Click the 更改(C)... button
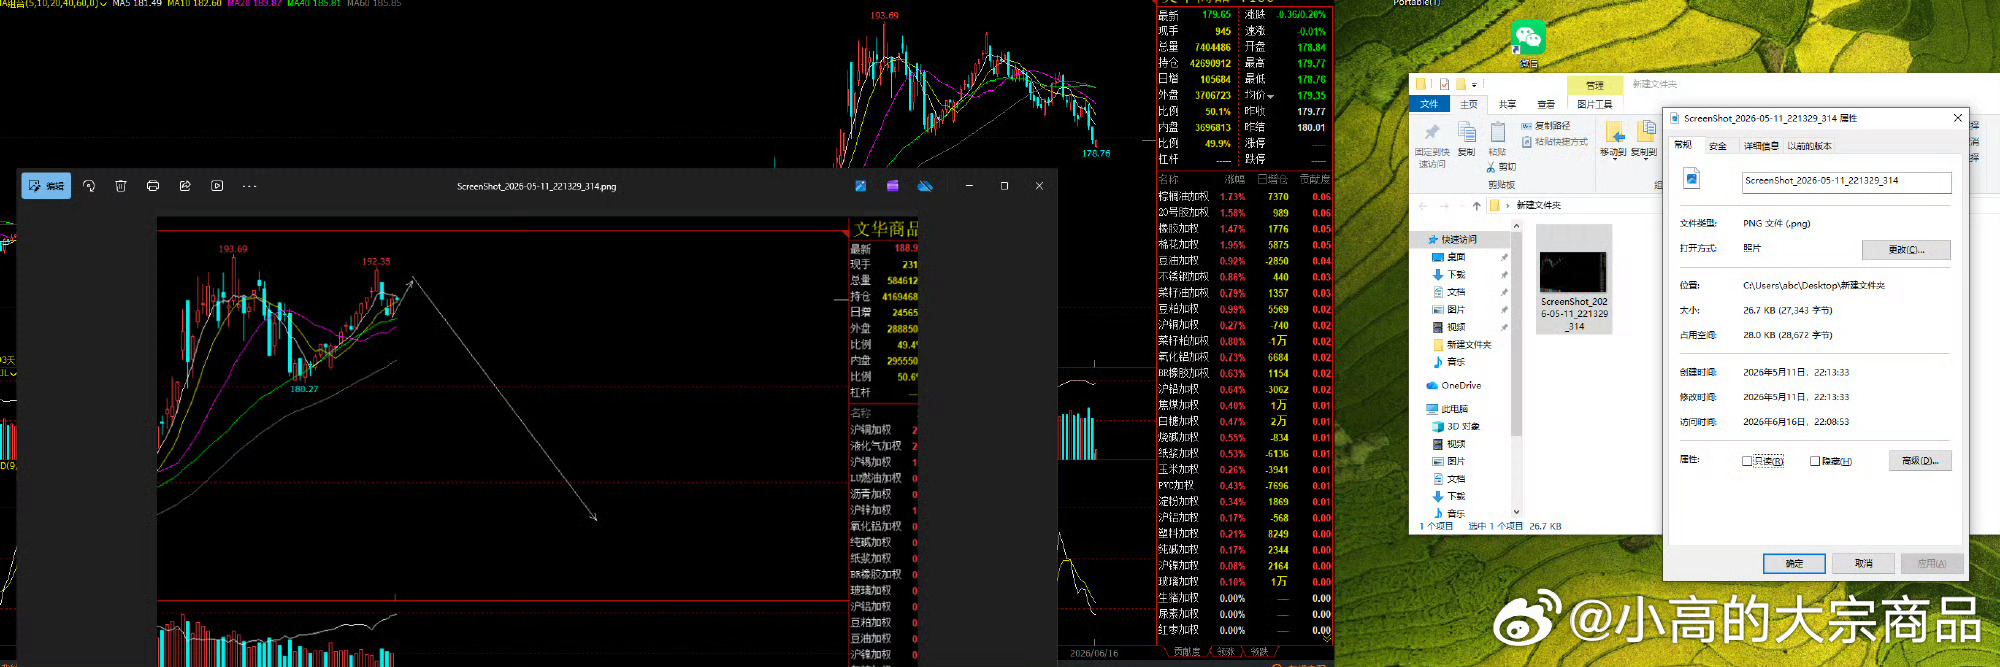This screenshot has width=2000, height=667. tap(1906, 250)
